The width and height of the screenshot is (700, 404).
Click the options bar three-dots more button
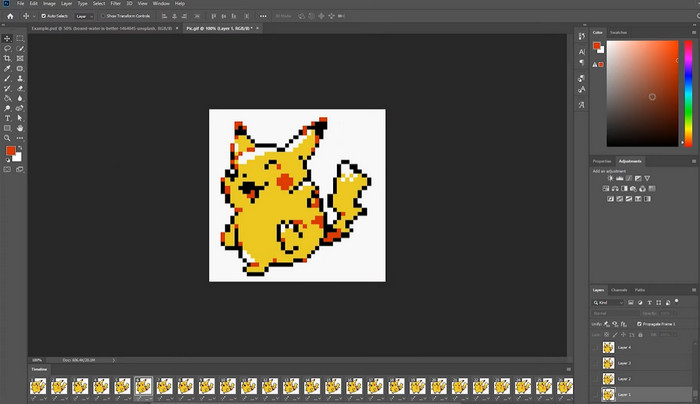(263, 16)
